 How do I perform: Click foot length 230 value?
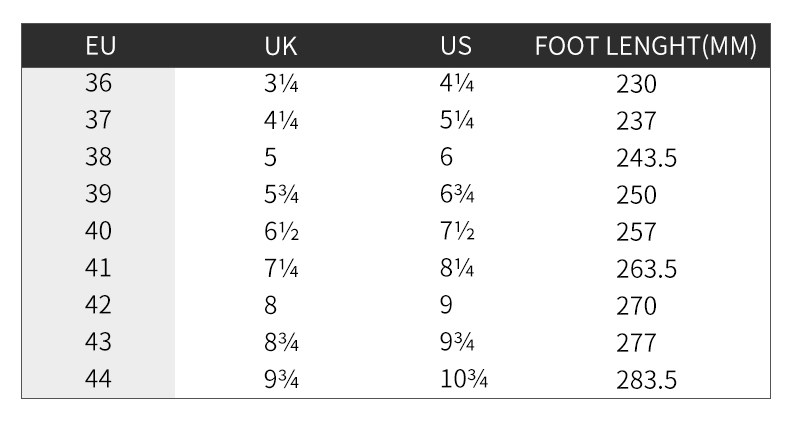(x=636, y=85)
